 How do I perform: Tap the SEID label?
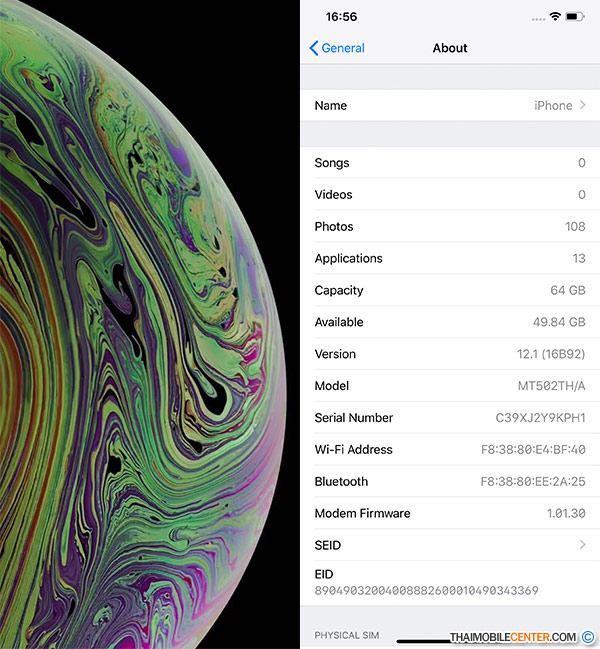[x=327, y=545]
